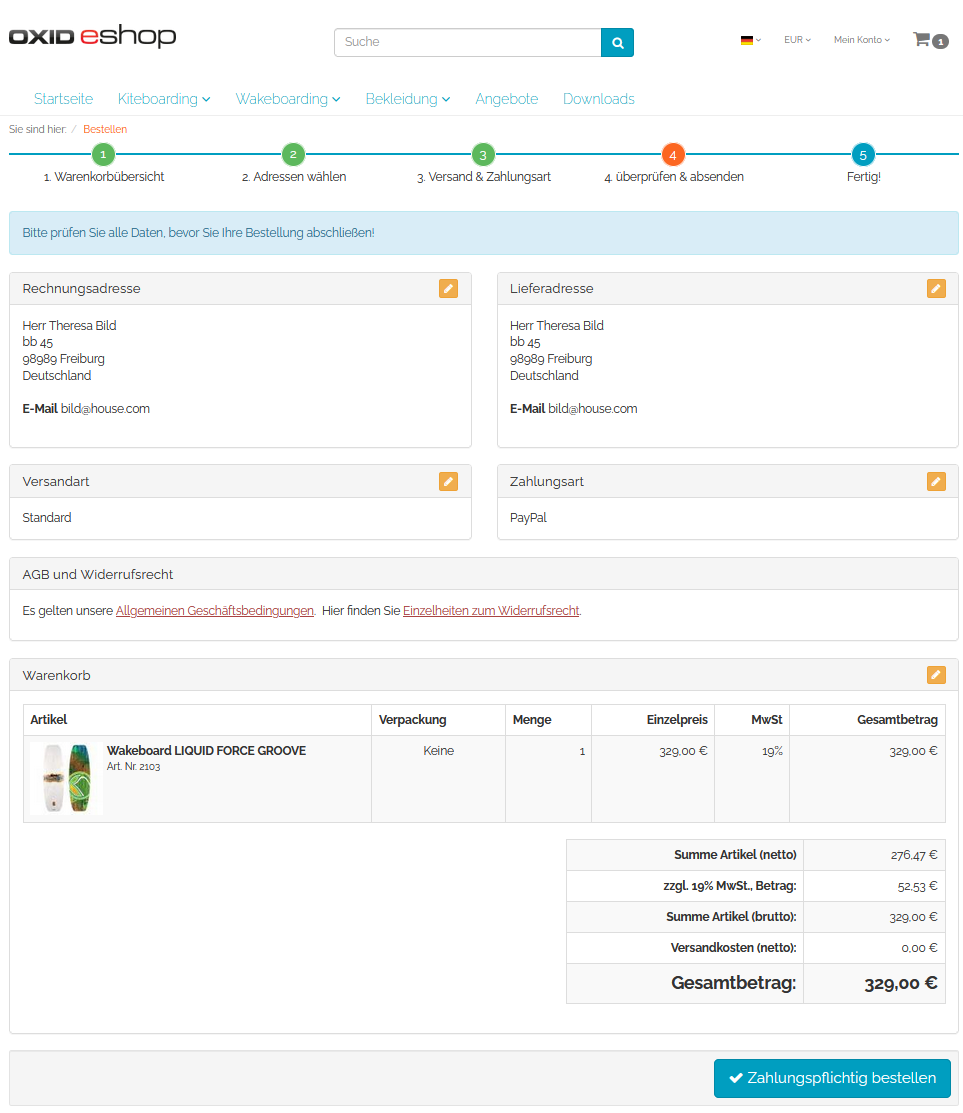Open the shopping cart icon

point(929,41)
